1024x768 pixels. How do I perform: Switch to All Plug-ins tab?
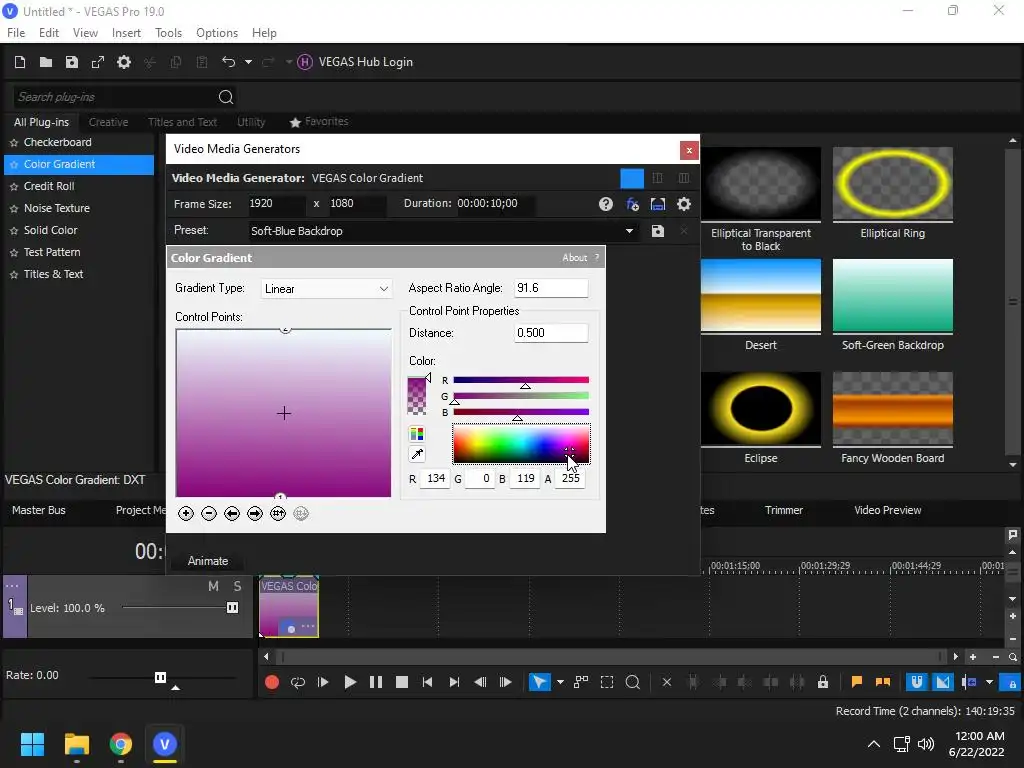pos(41,122)
